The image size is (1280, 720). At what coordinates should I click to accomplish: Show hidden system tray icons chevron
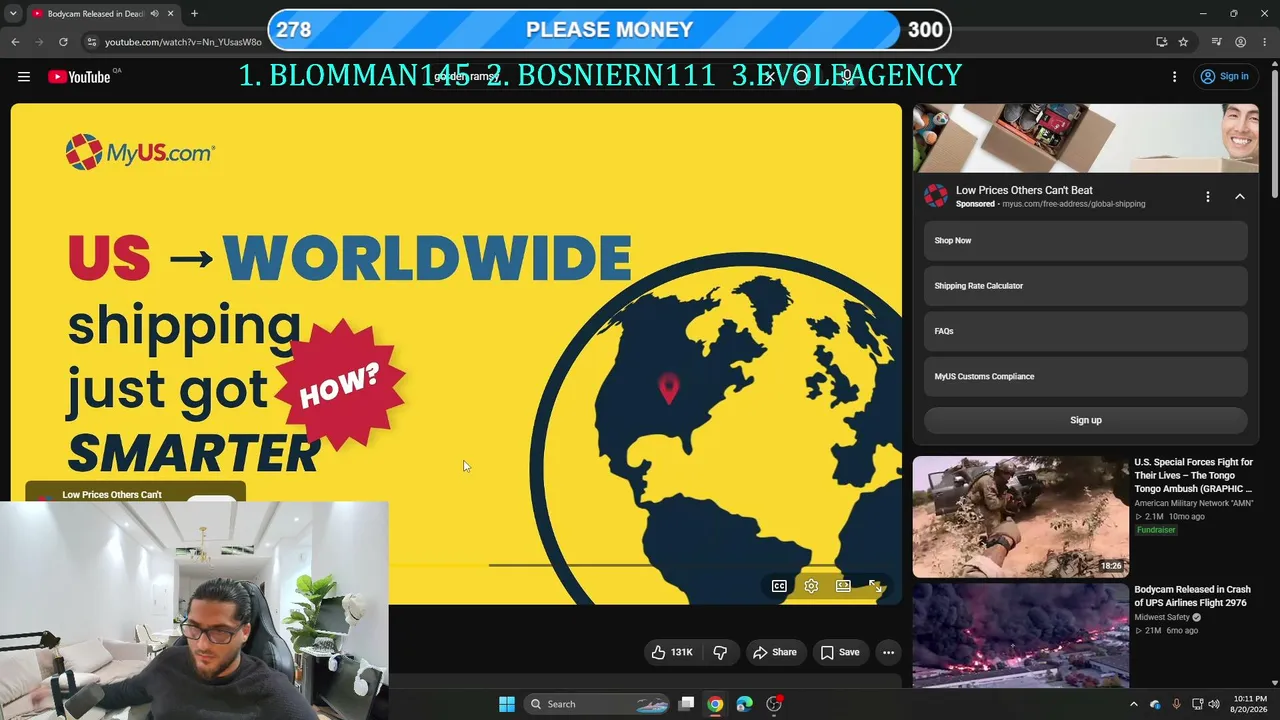click(1133, 704)
